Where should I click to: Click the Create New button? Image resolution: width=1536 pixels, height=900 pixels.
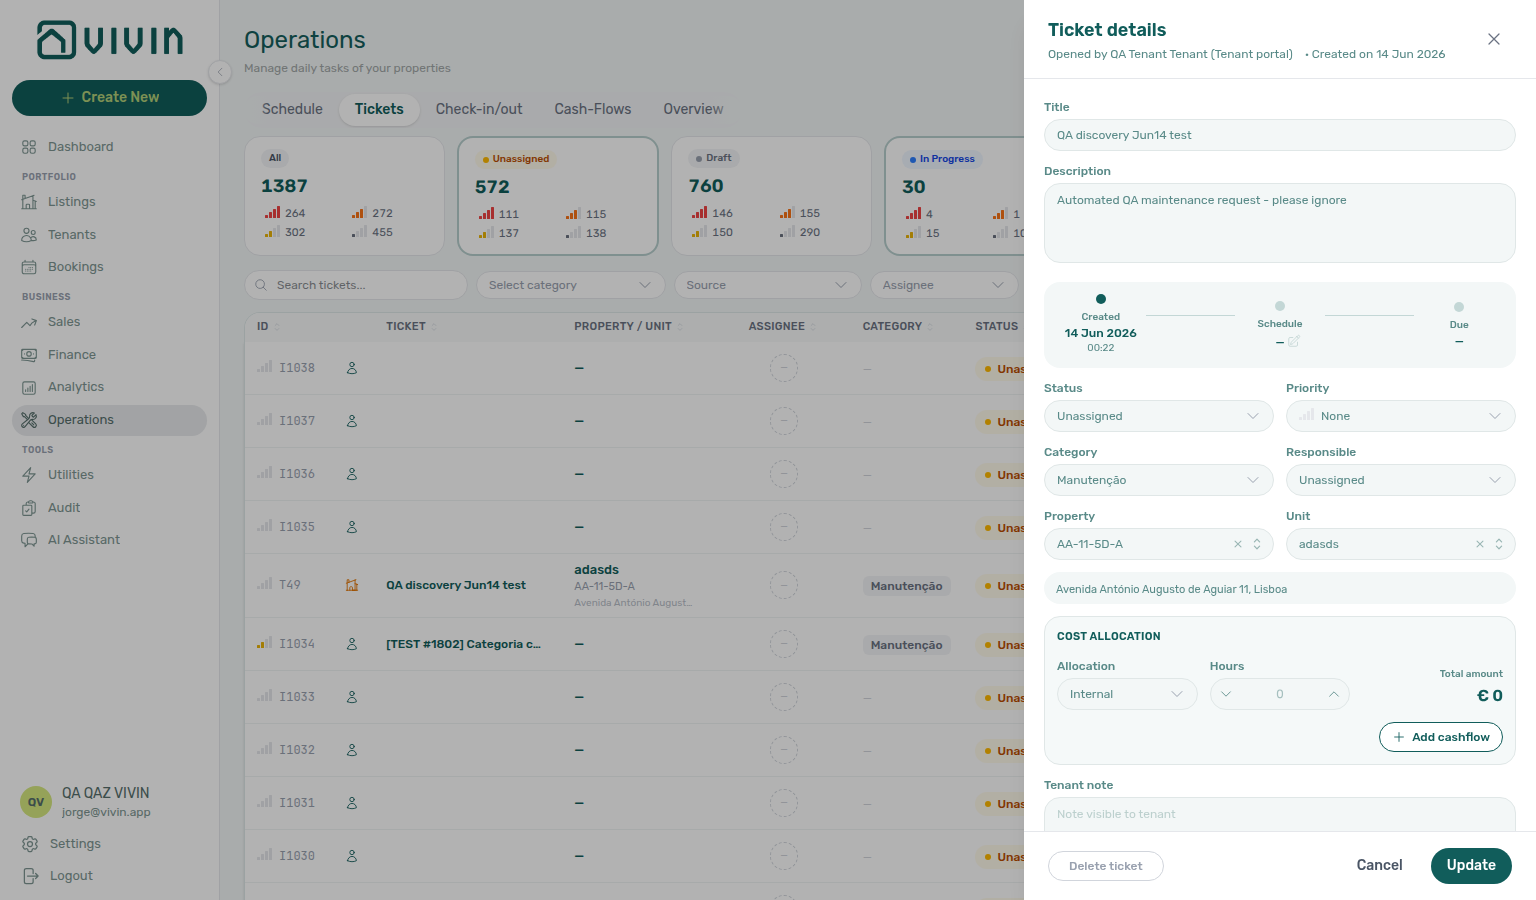click(109, 97)
